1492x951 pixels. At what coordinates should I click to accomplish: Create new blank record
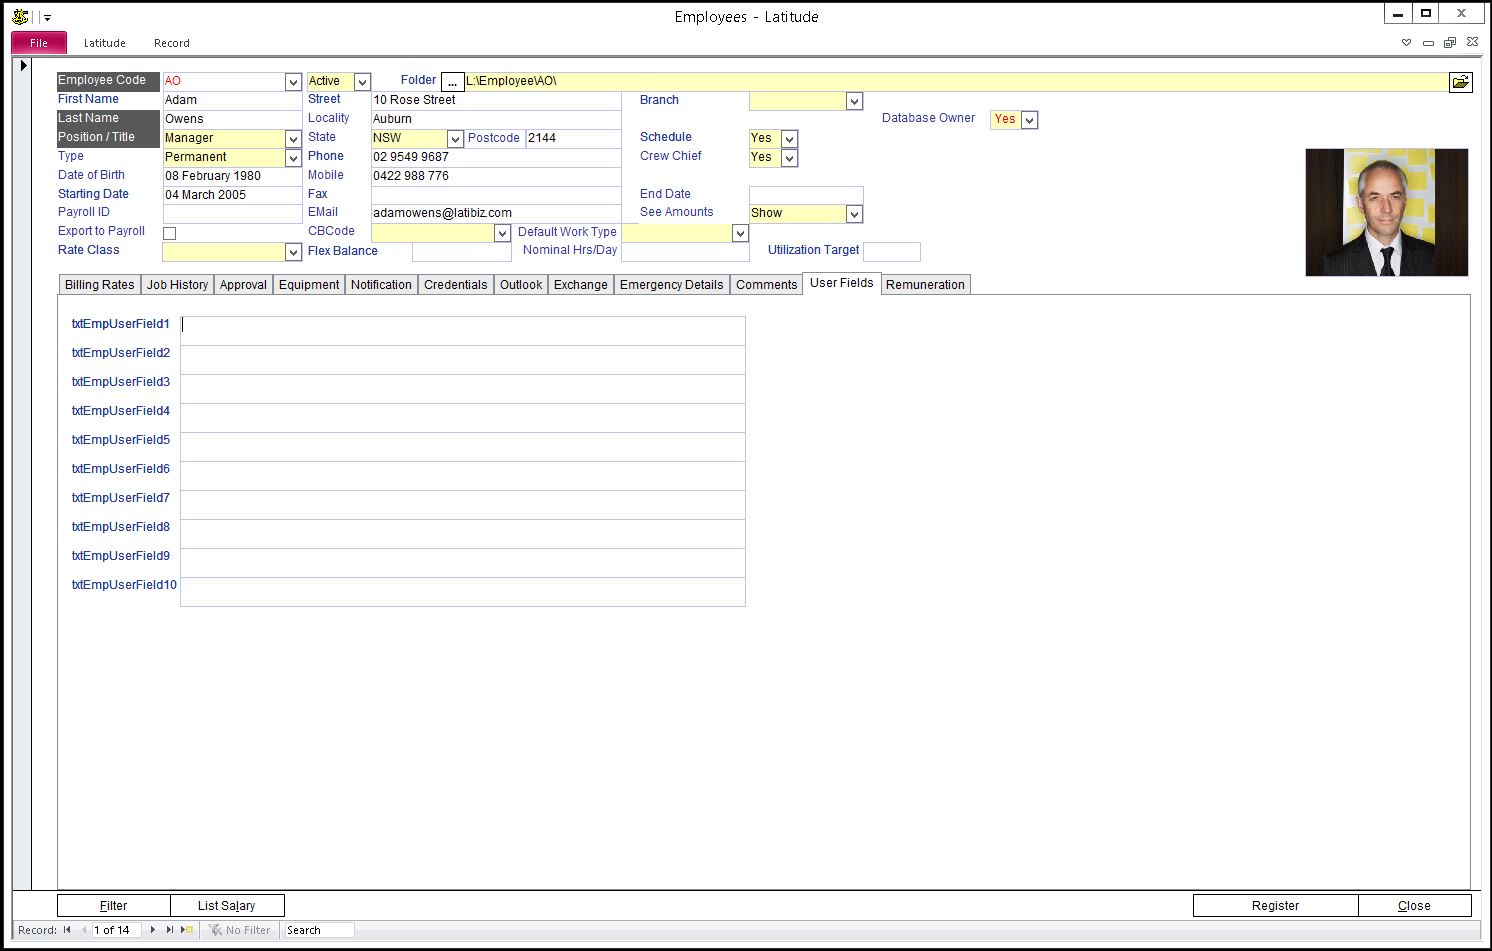coord(187,930)
